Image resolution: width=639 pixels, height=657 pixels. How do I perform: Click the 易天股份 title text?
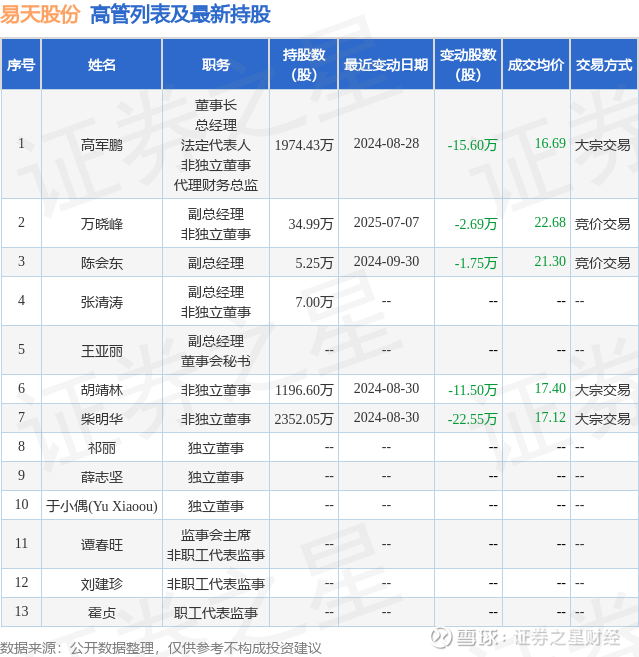pyautogui.click(x=40, y=14)
